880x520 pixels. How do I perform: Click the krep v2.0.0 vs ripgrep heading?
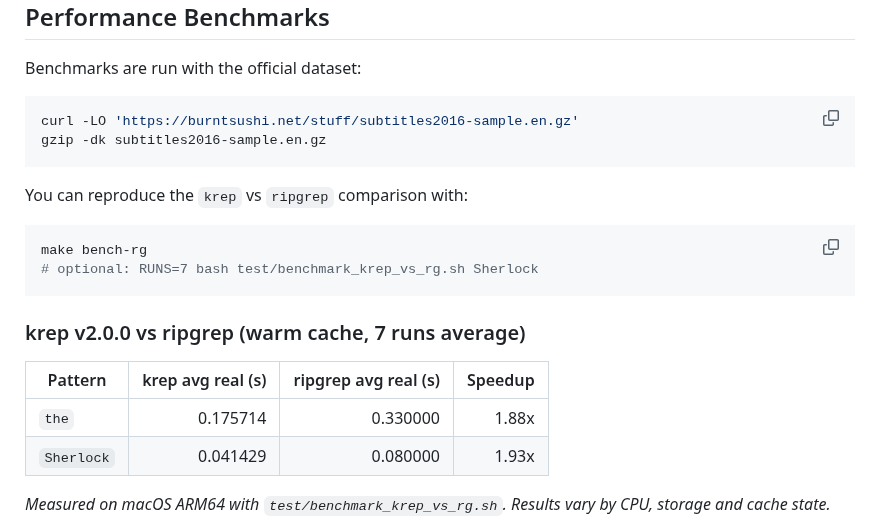point(275,333)
